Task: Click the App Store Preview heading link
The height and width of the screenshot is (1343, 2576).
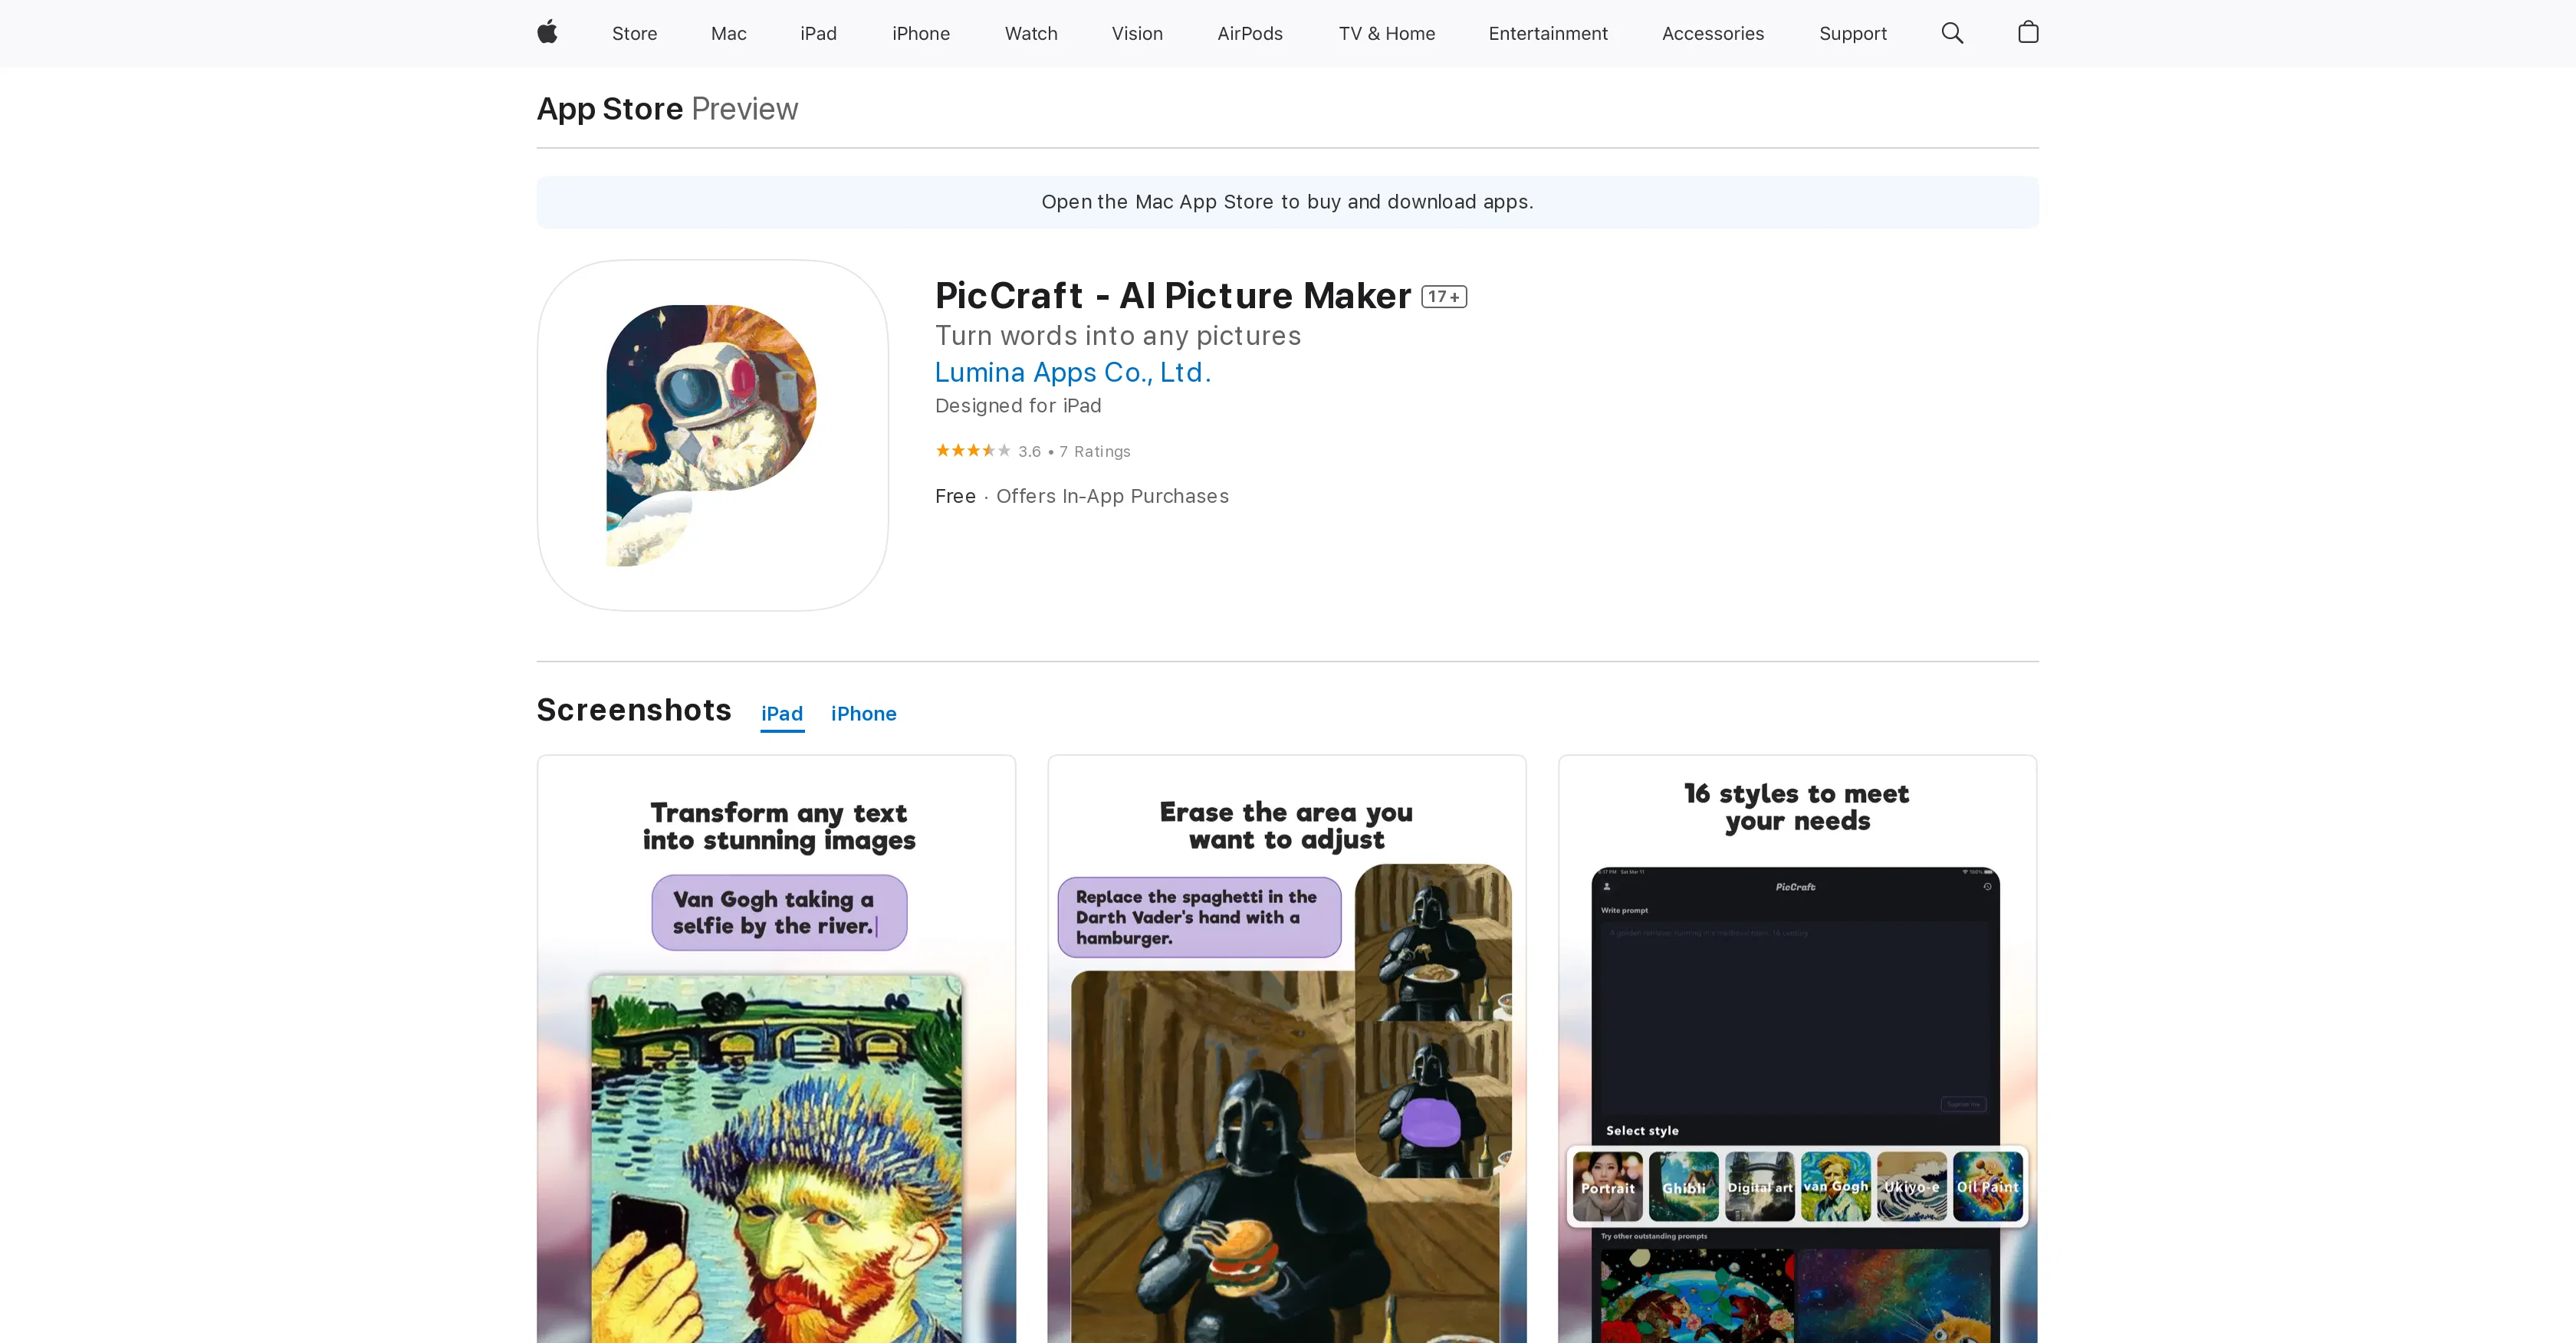Action: [x=667, y=108]
